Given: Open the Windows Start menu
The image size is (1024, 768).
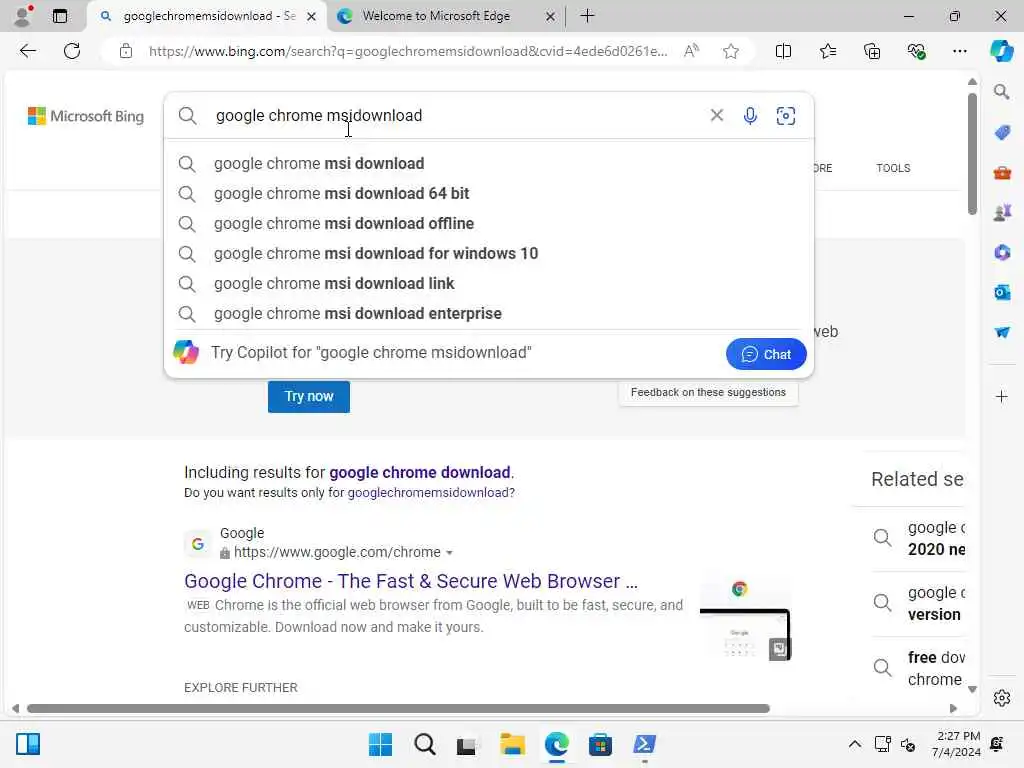Looking at the screenshot, I should tap(380, 744).
